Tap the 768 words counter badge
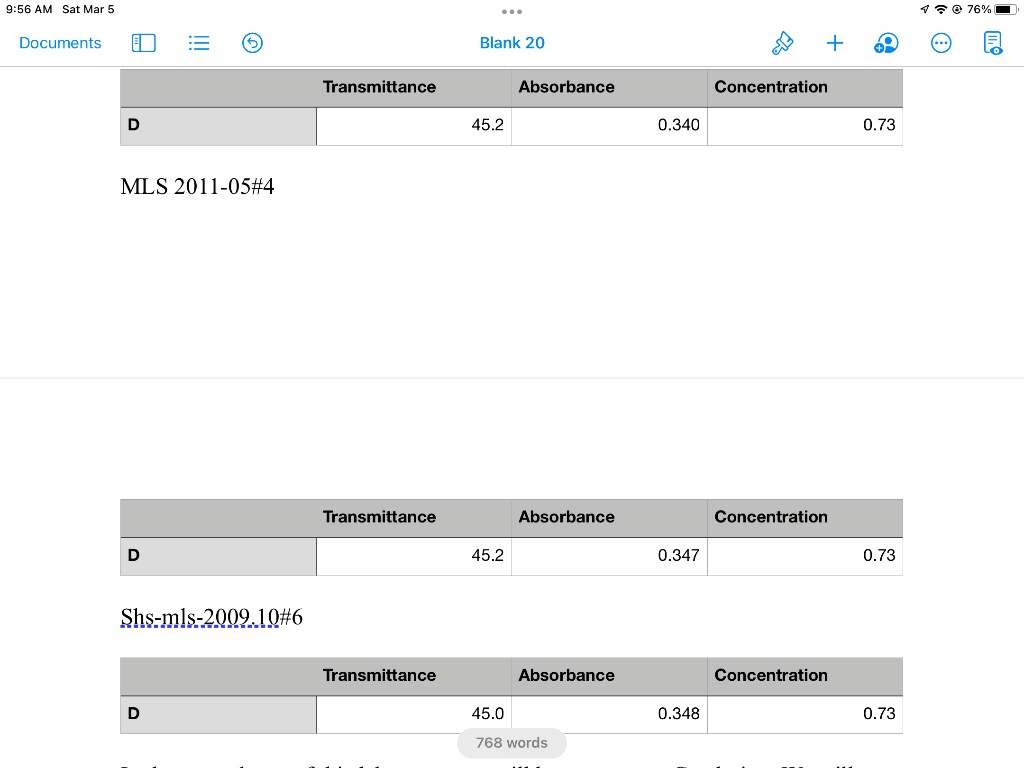Screen dimensions: 1024x768 coord(512,743)
